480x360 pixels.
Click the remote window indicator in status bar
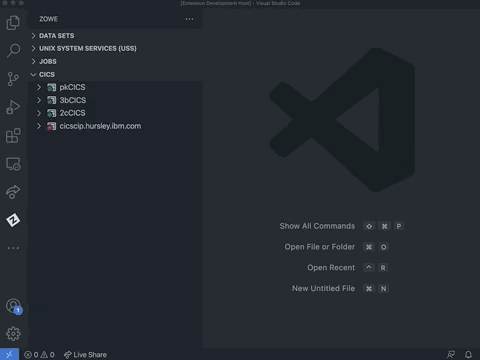[9, 354]
